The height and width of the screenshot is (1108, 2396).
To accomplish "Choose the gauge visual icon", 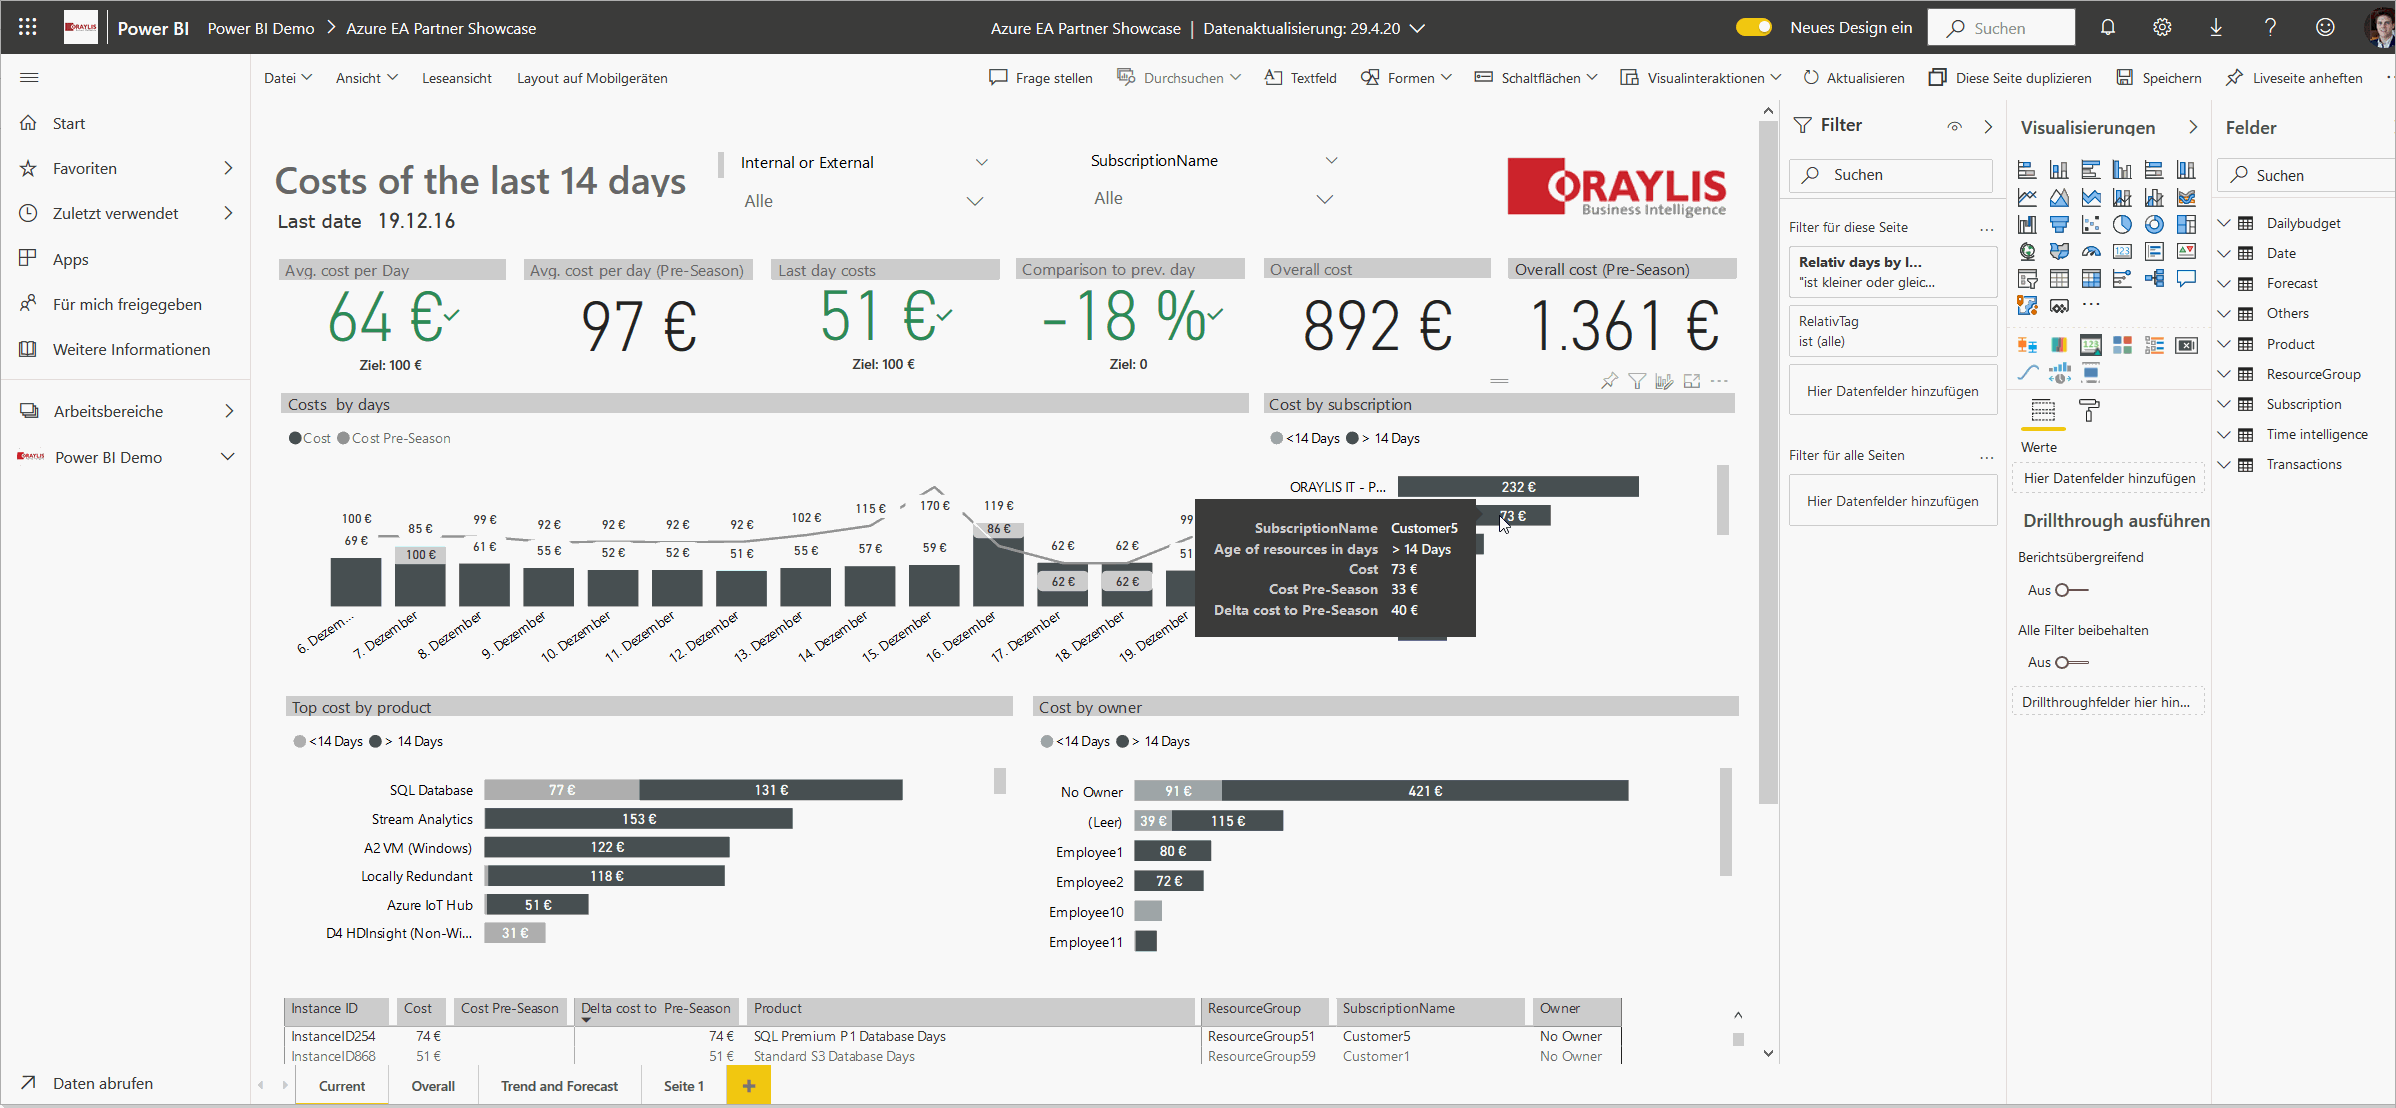I will [2091, 251].
